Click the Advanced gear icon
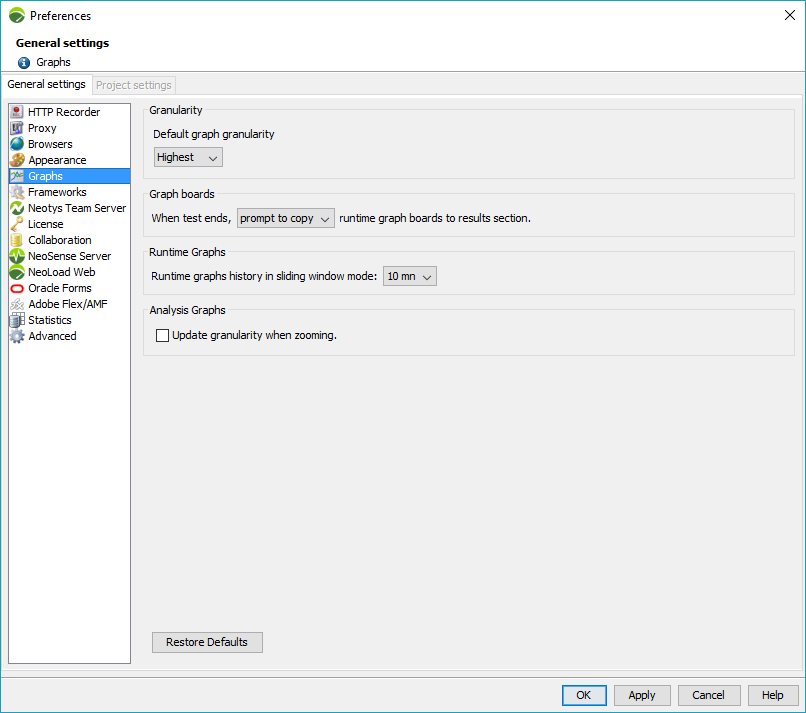 (x=17, y=336)
